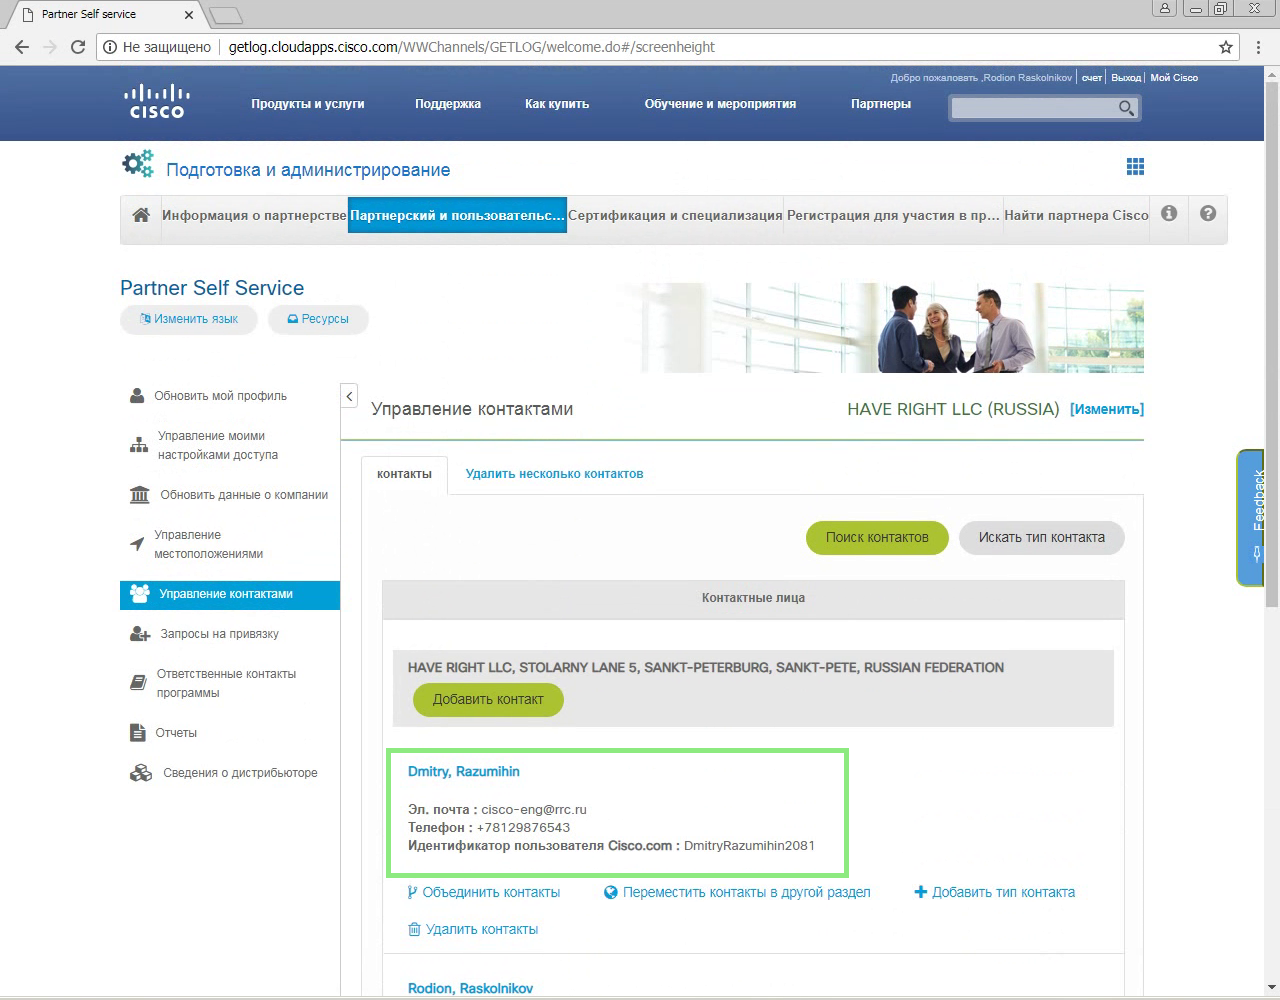Click the Cisco logo

tap(157, 102)
